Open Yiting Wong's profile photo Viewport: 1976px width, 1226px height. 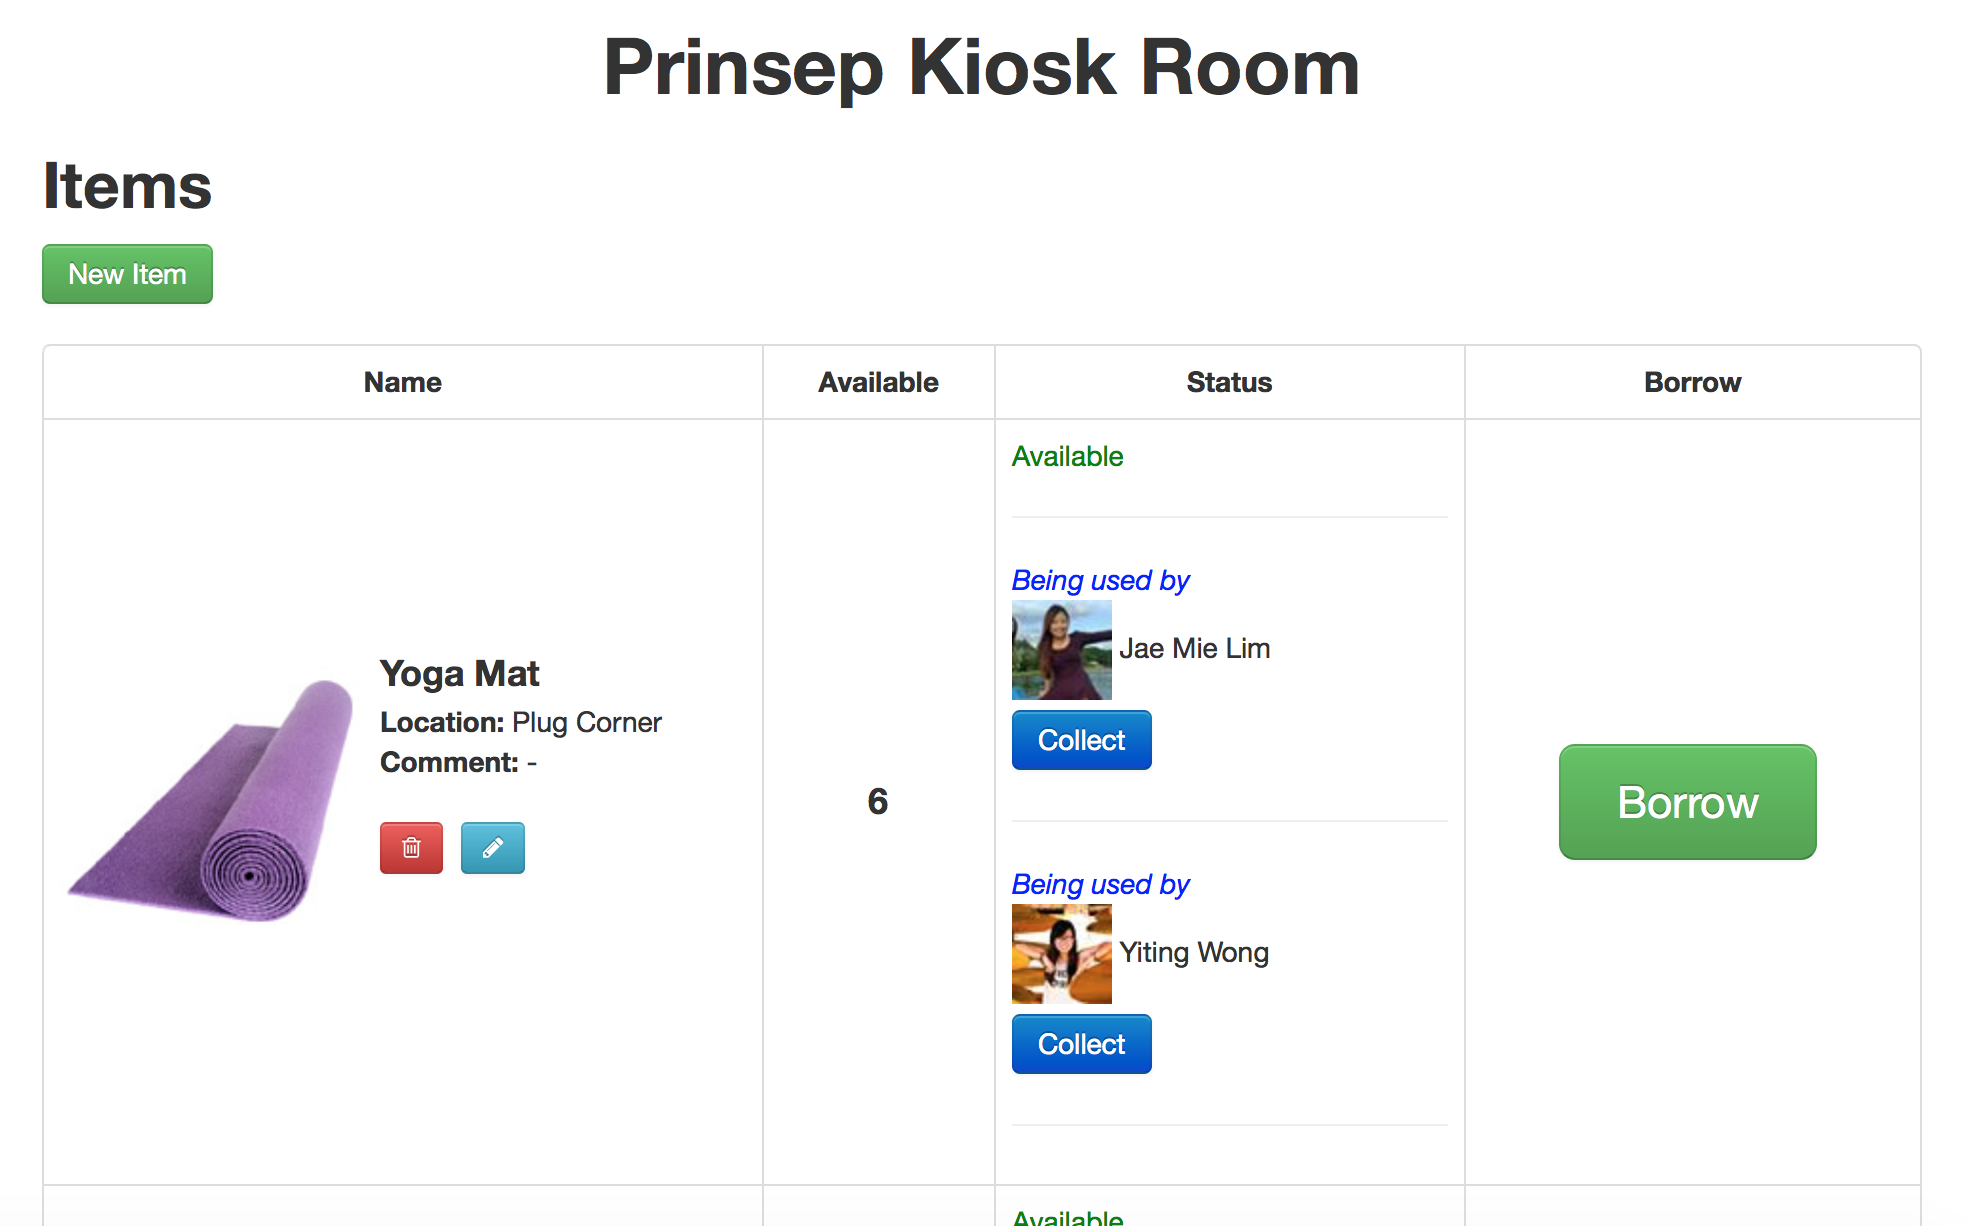click(x=1061, y=954)
